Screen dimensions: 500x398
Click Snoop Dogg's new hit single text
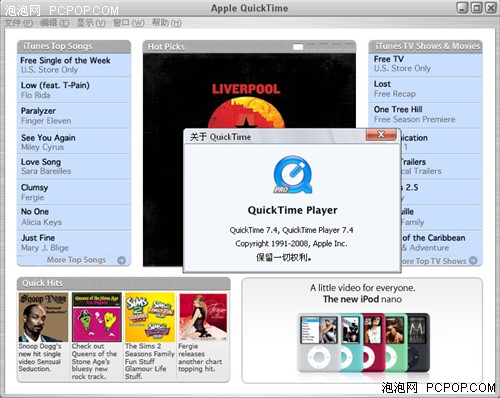pos(40,358)
